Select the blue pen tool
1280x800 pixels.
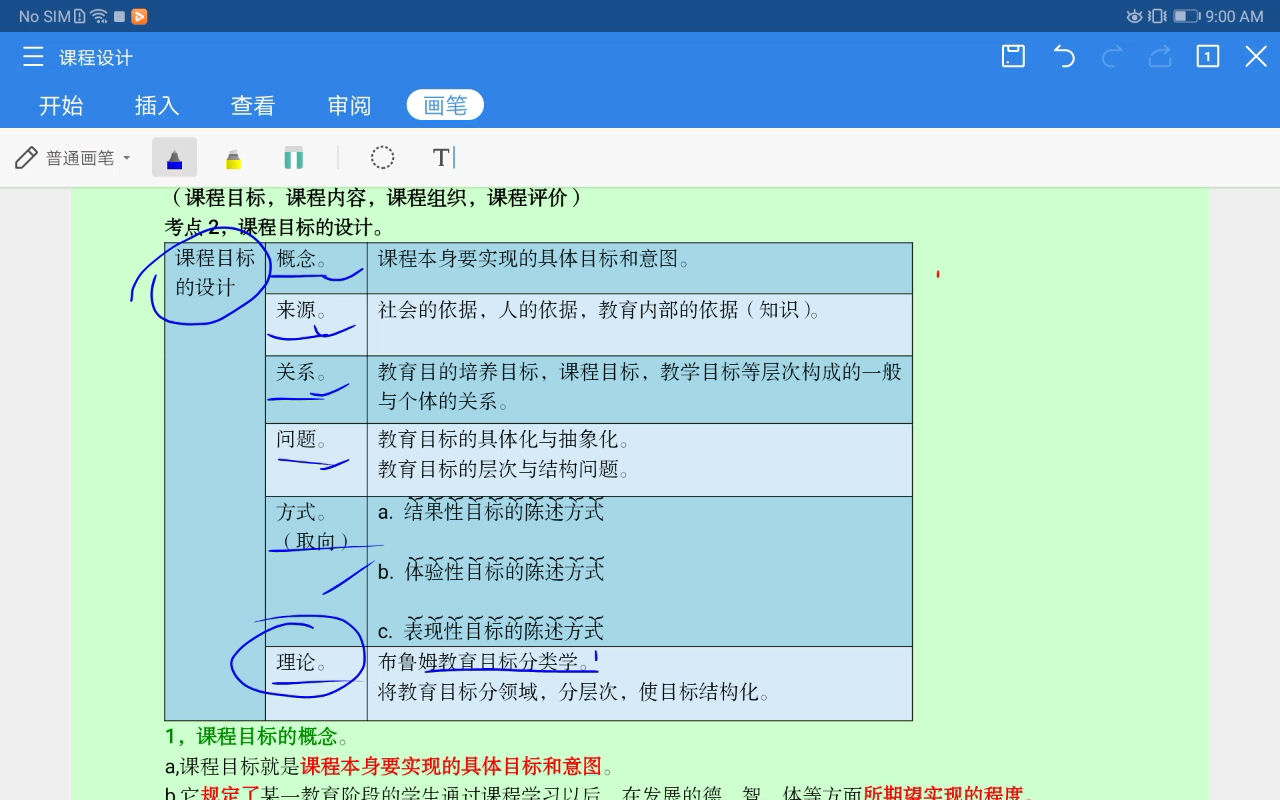174,158
